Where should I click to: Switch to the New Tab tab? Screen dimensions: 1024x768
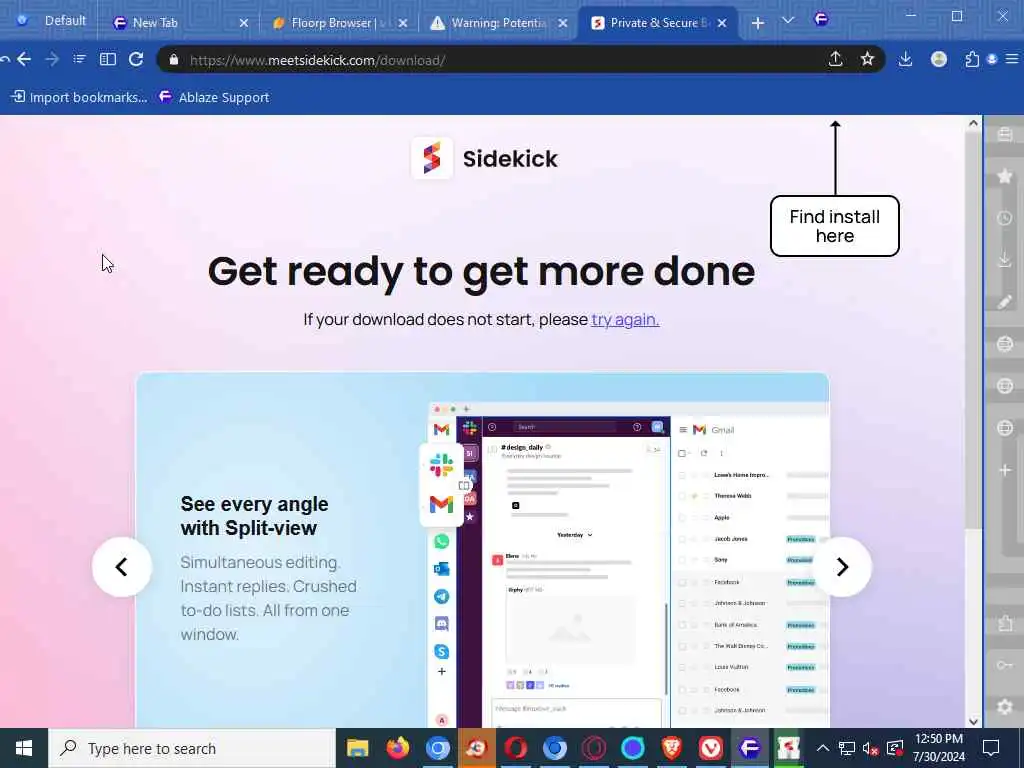[x=180, y=23]
